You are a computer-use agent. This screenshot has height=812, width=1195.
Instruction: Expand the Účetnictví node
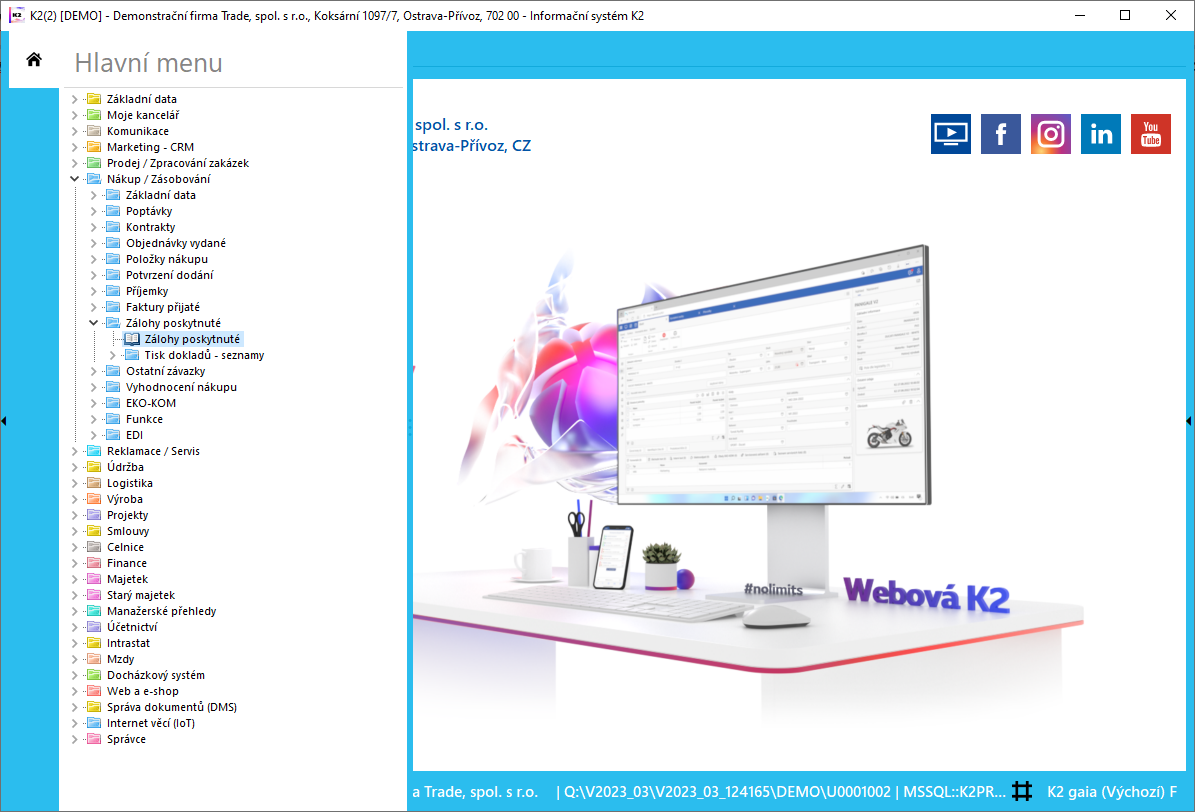point(75,627)
